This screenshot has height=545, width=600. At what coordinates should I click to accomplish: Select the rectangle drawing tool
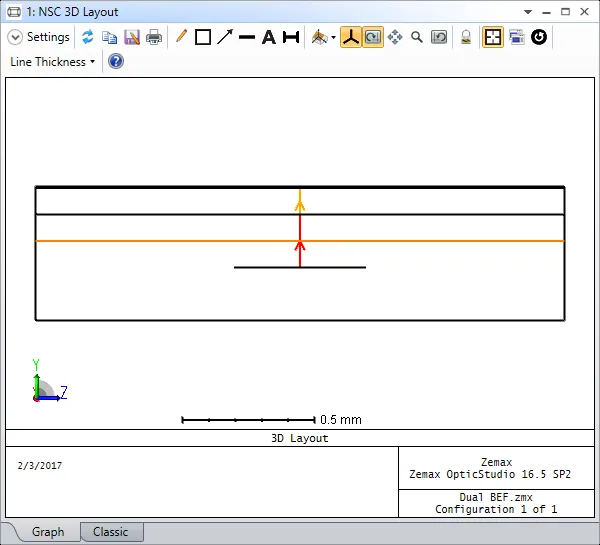coord(203,37)
